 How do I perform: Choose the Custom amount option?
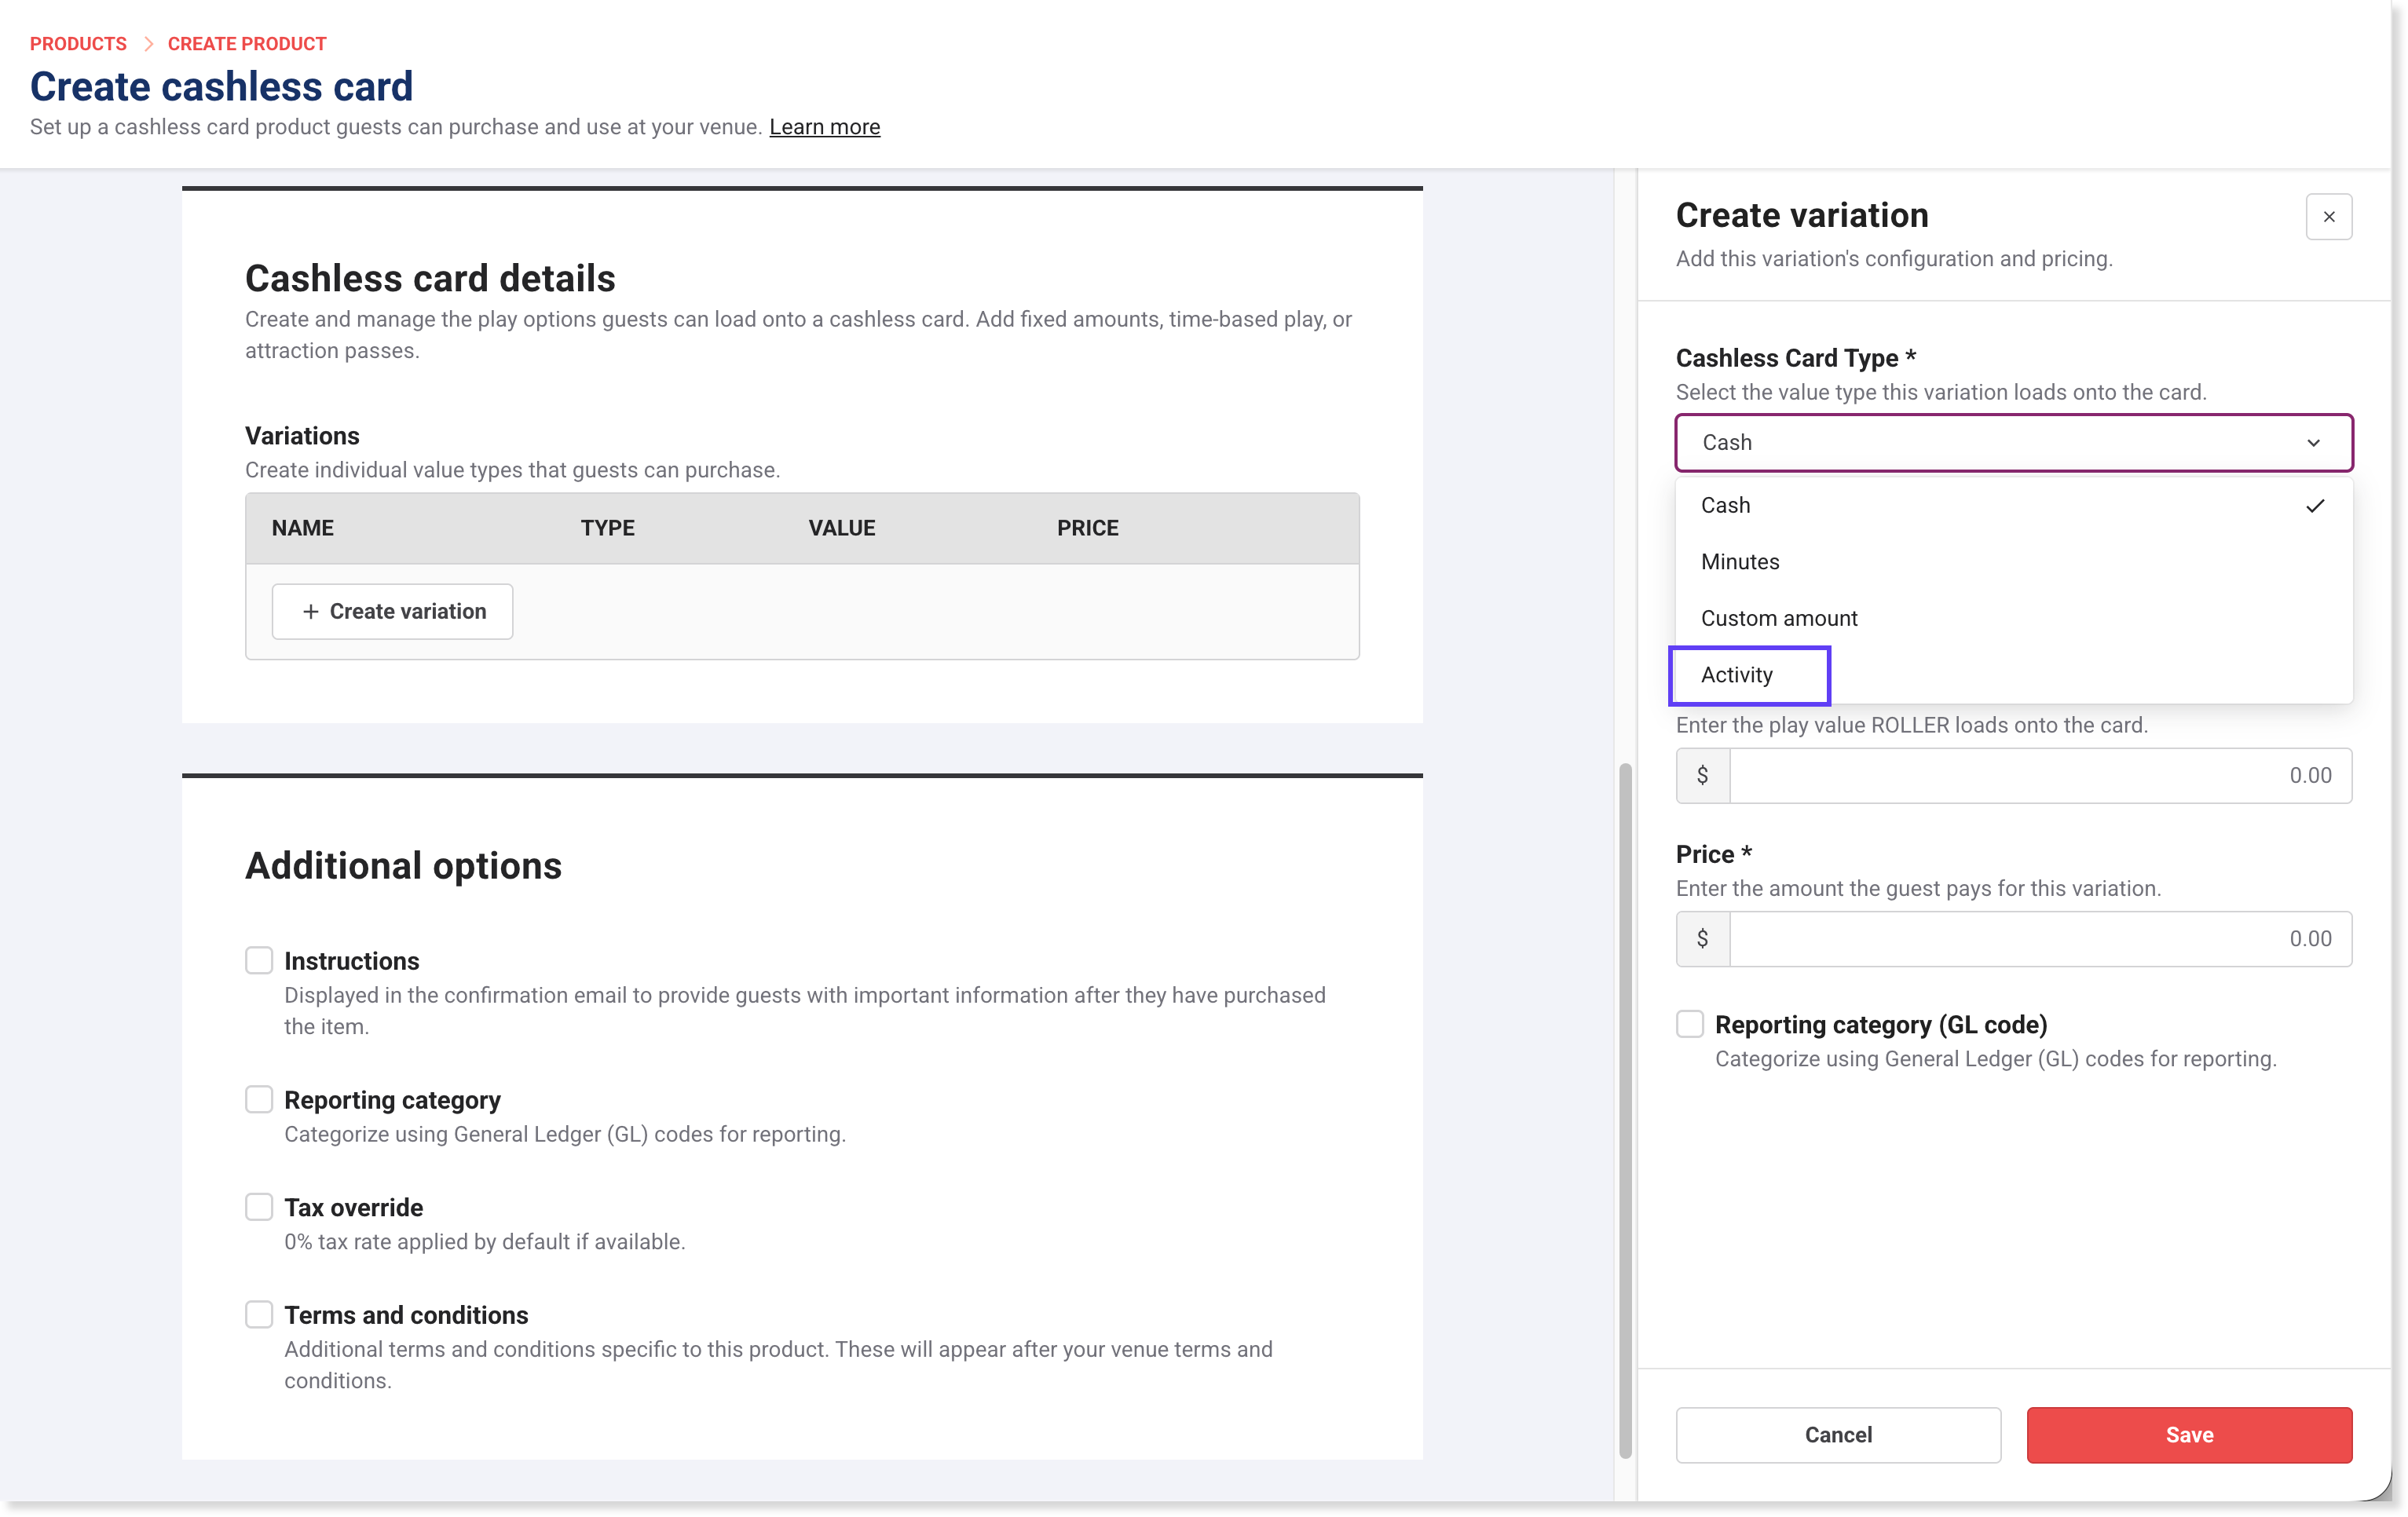point(1778,618)
